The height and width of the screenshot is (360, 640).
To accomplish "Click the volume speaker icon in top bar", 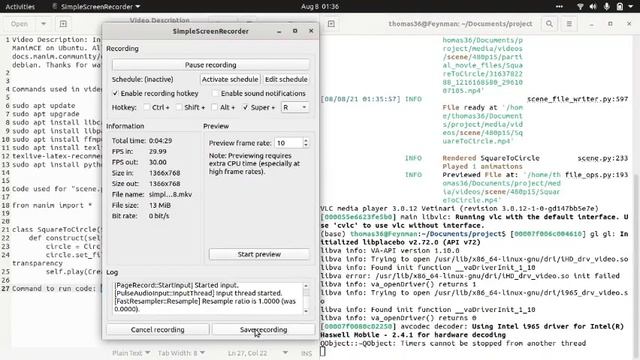I will tap(593, 7).
